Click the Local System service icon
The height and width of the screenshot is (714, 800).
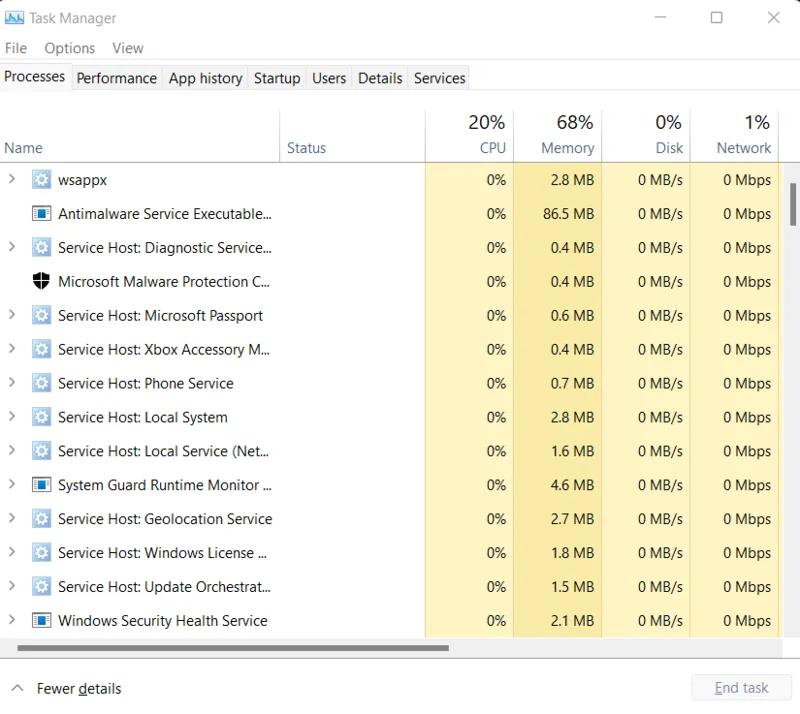tap(41, 417)
